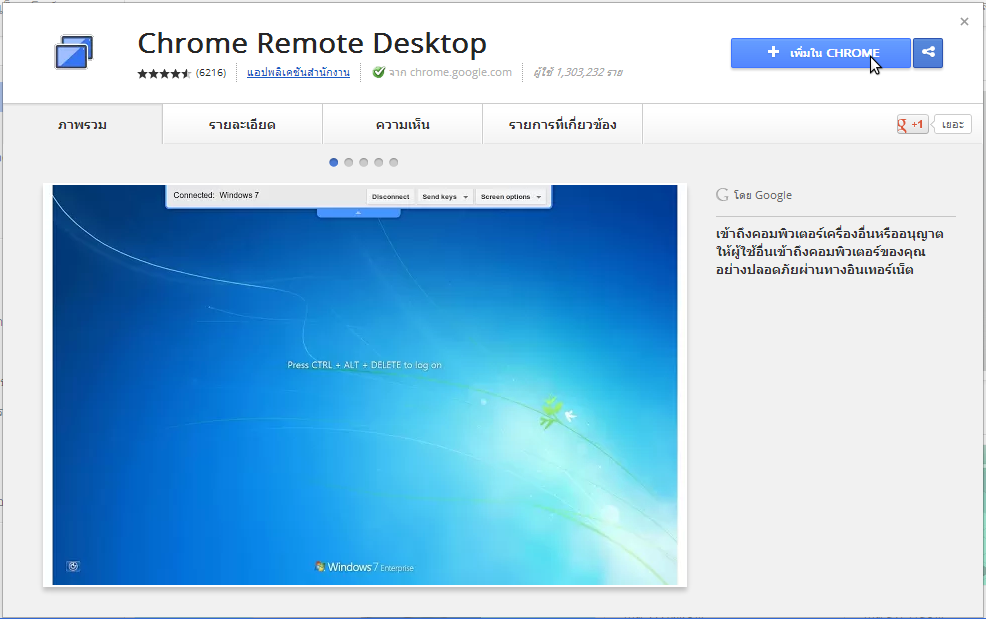Viewport: 986px width, 619px height.
Task: Click the Thai extension description paragraph
Action: 829,252
